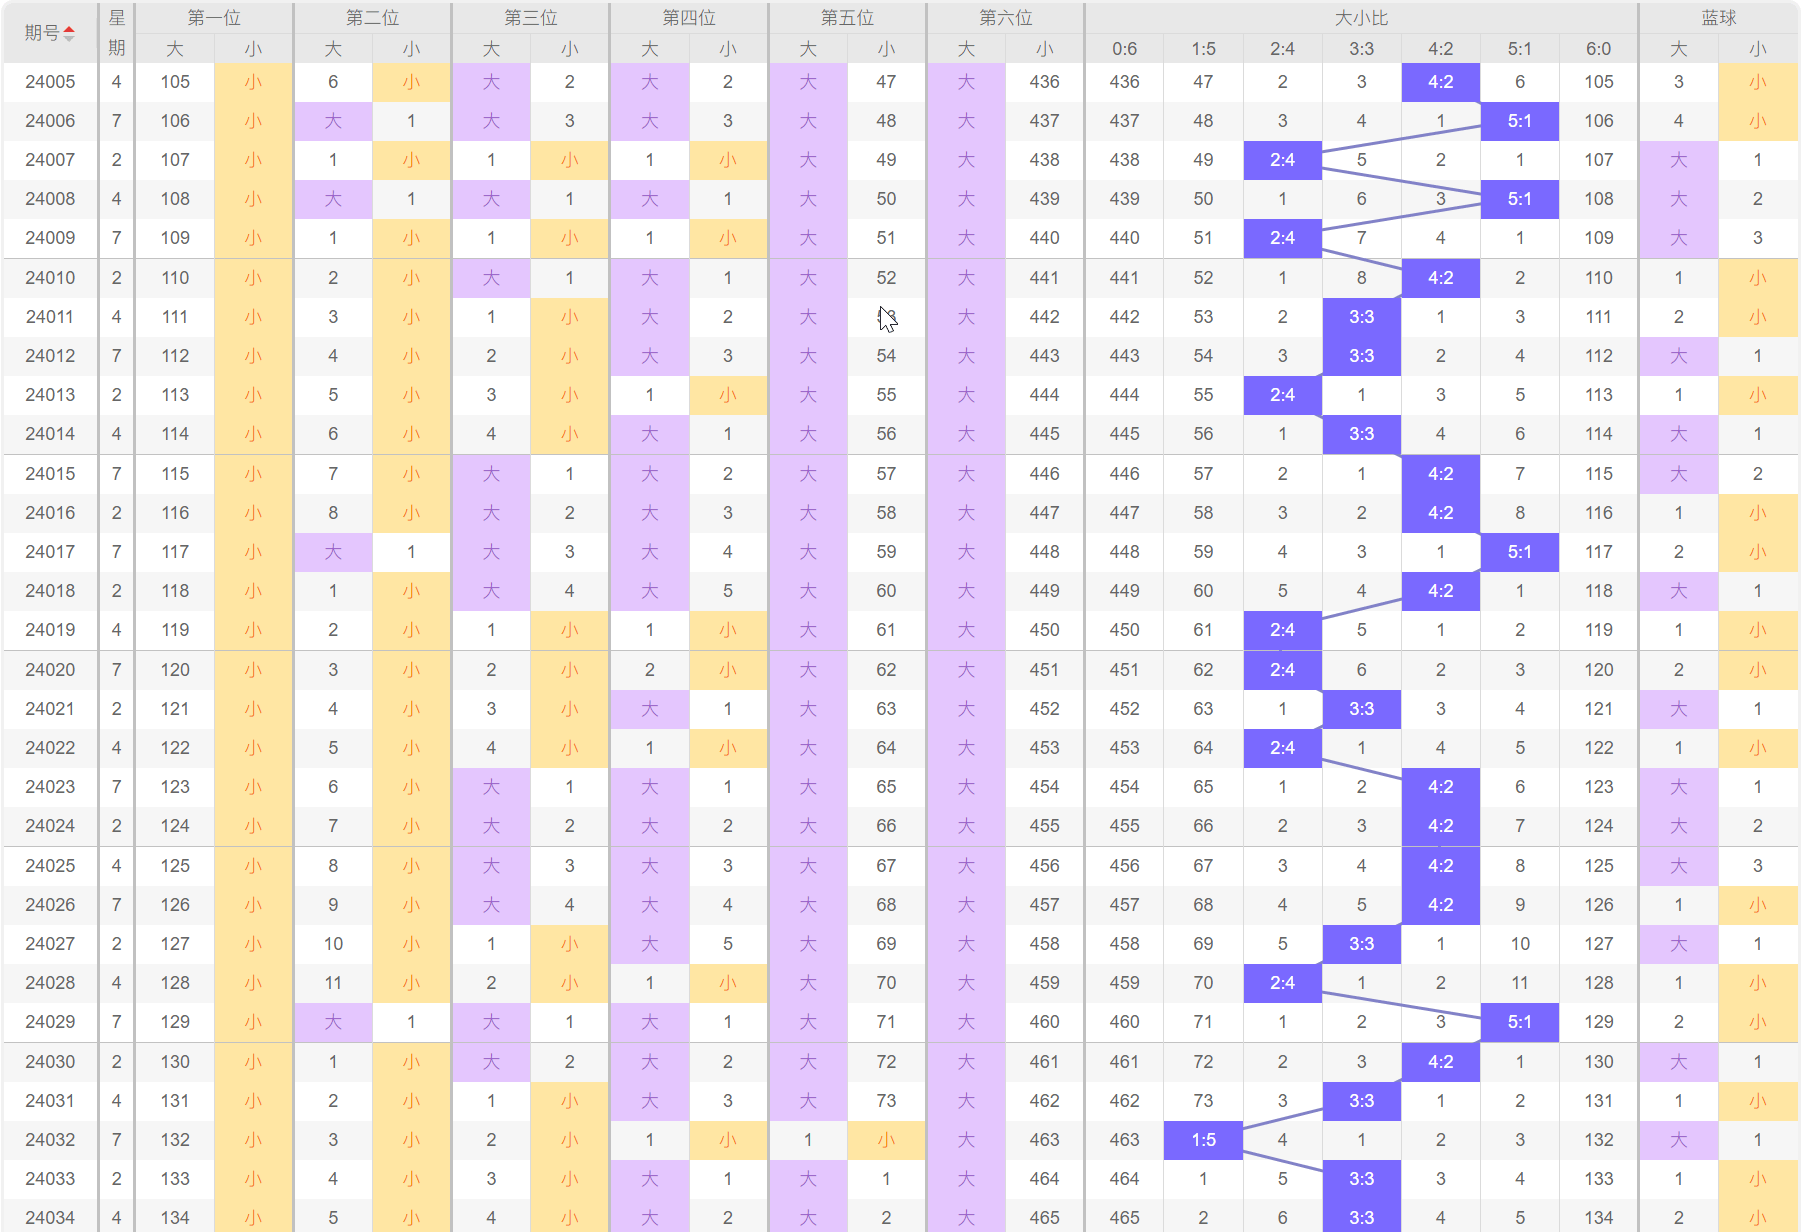The height and width of the screenshot is (1232, 1801).
Task: Click the 大 sub-header under 第五位
Action: tap(808, 49)
